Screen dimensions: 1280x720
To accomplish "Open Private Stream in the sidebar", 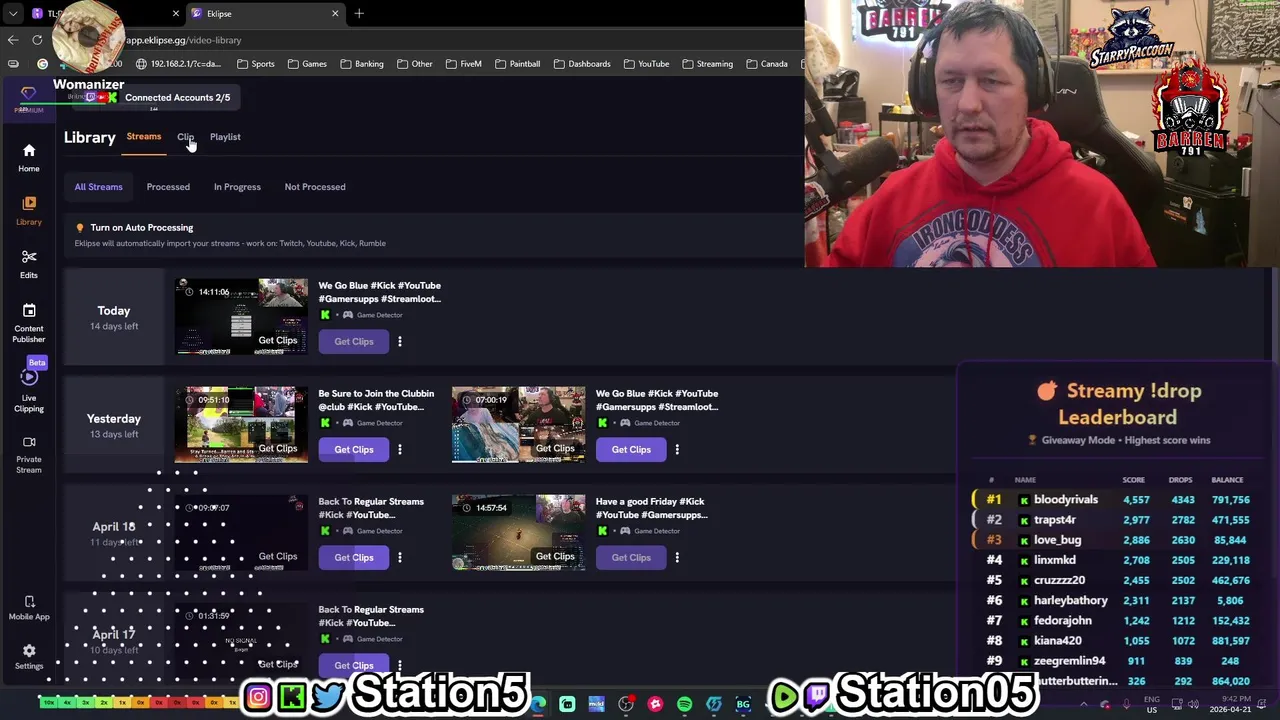I will pos(28,454).
